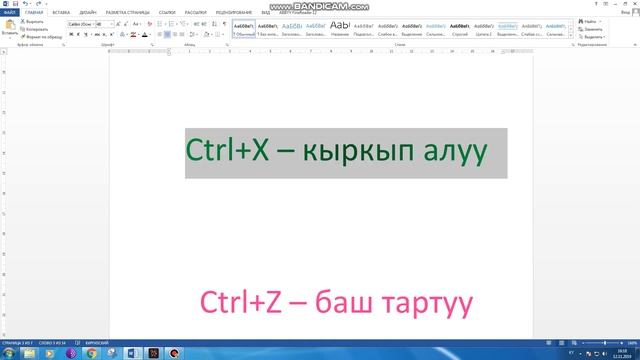
Task: Select the Название style thumbnail
Action: click(x=340, y=29)
